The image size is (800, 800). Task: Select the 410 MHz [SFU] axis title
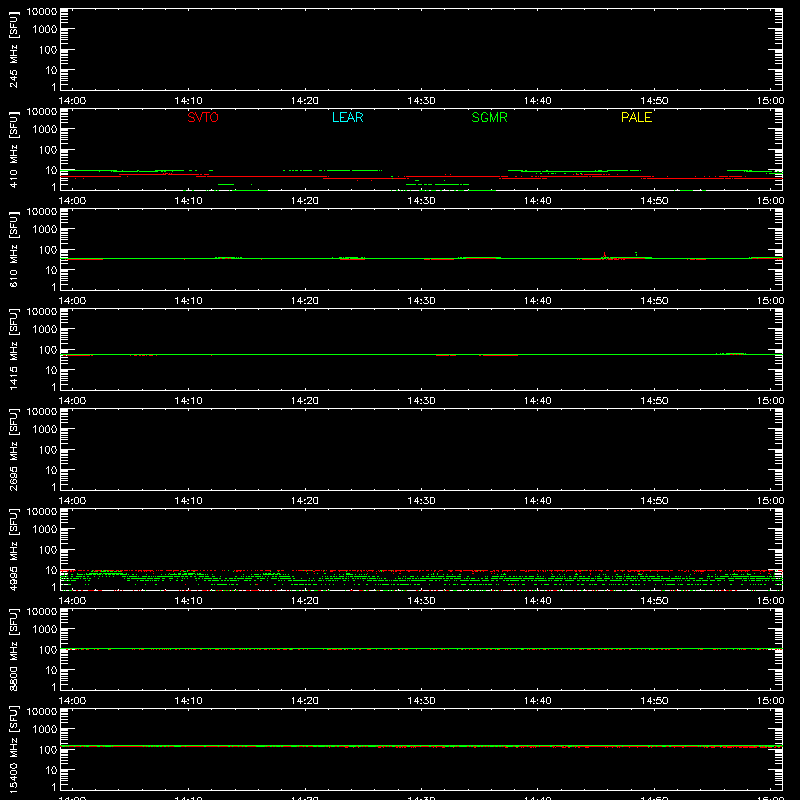point(13,149)
